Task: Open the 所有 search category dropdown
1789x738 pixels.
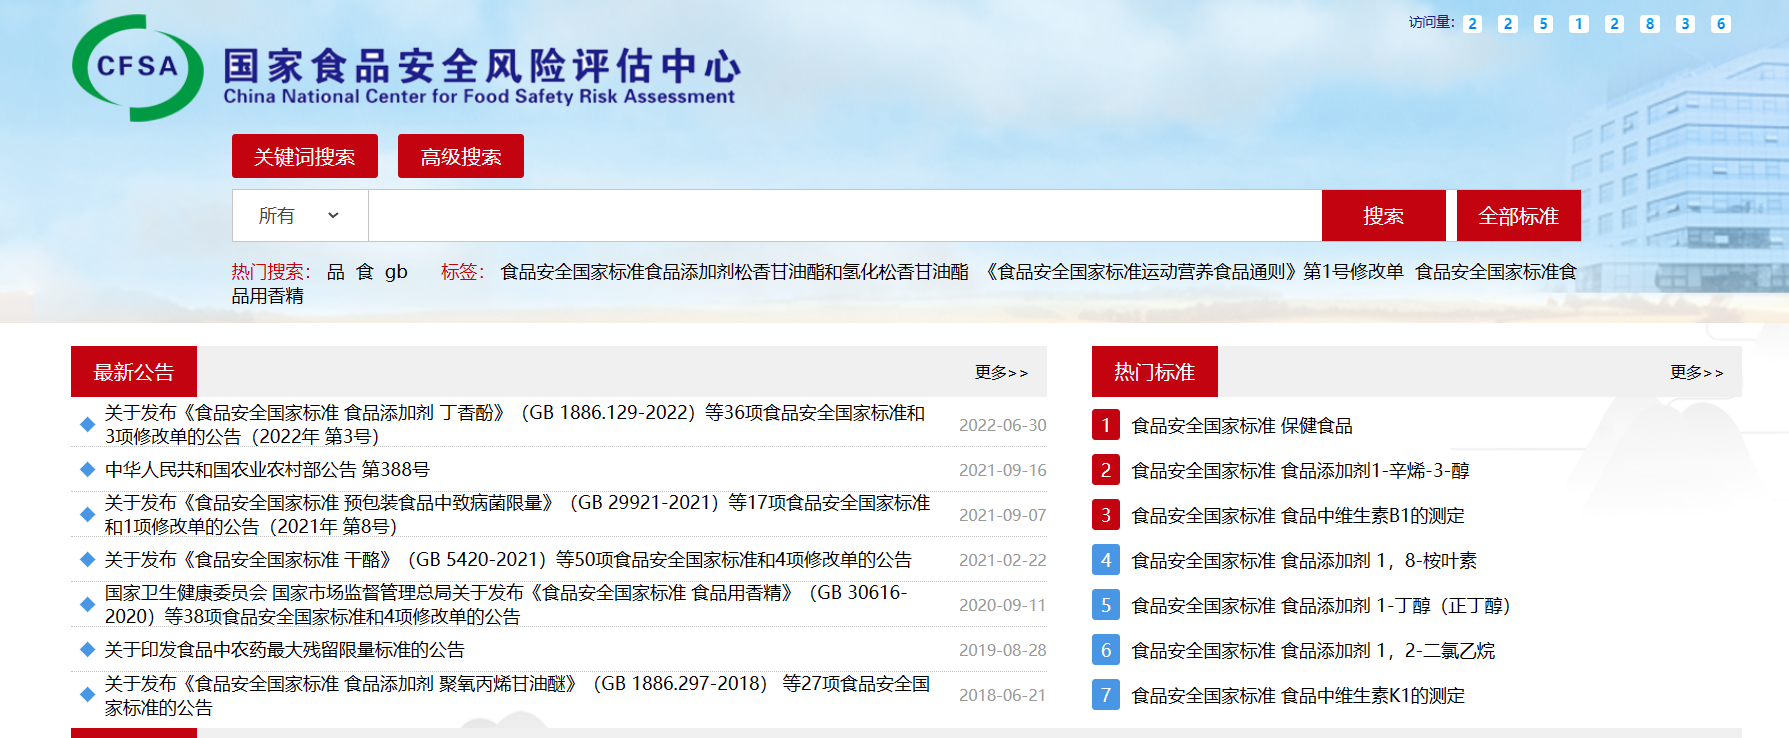Action: (300, 215)
